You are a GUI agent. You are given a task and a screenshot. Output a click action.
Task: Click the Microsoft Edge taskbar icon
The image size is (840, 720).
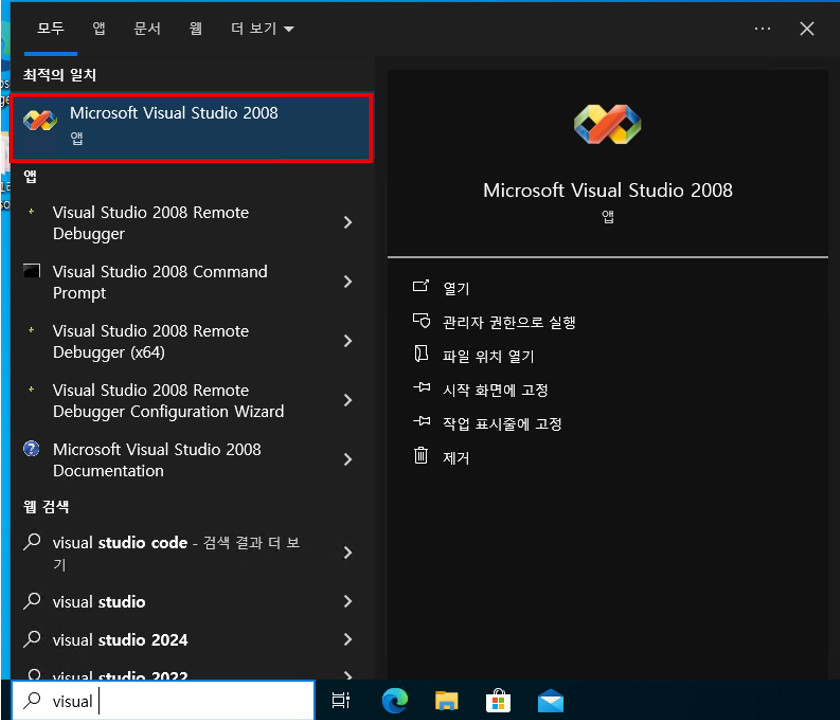pyautogui.click(x=395, y=701)
